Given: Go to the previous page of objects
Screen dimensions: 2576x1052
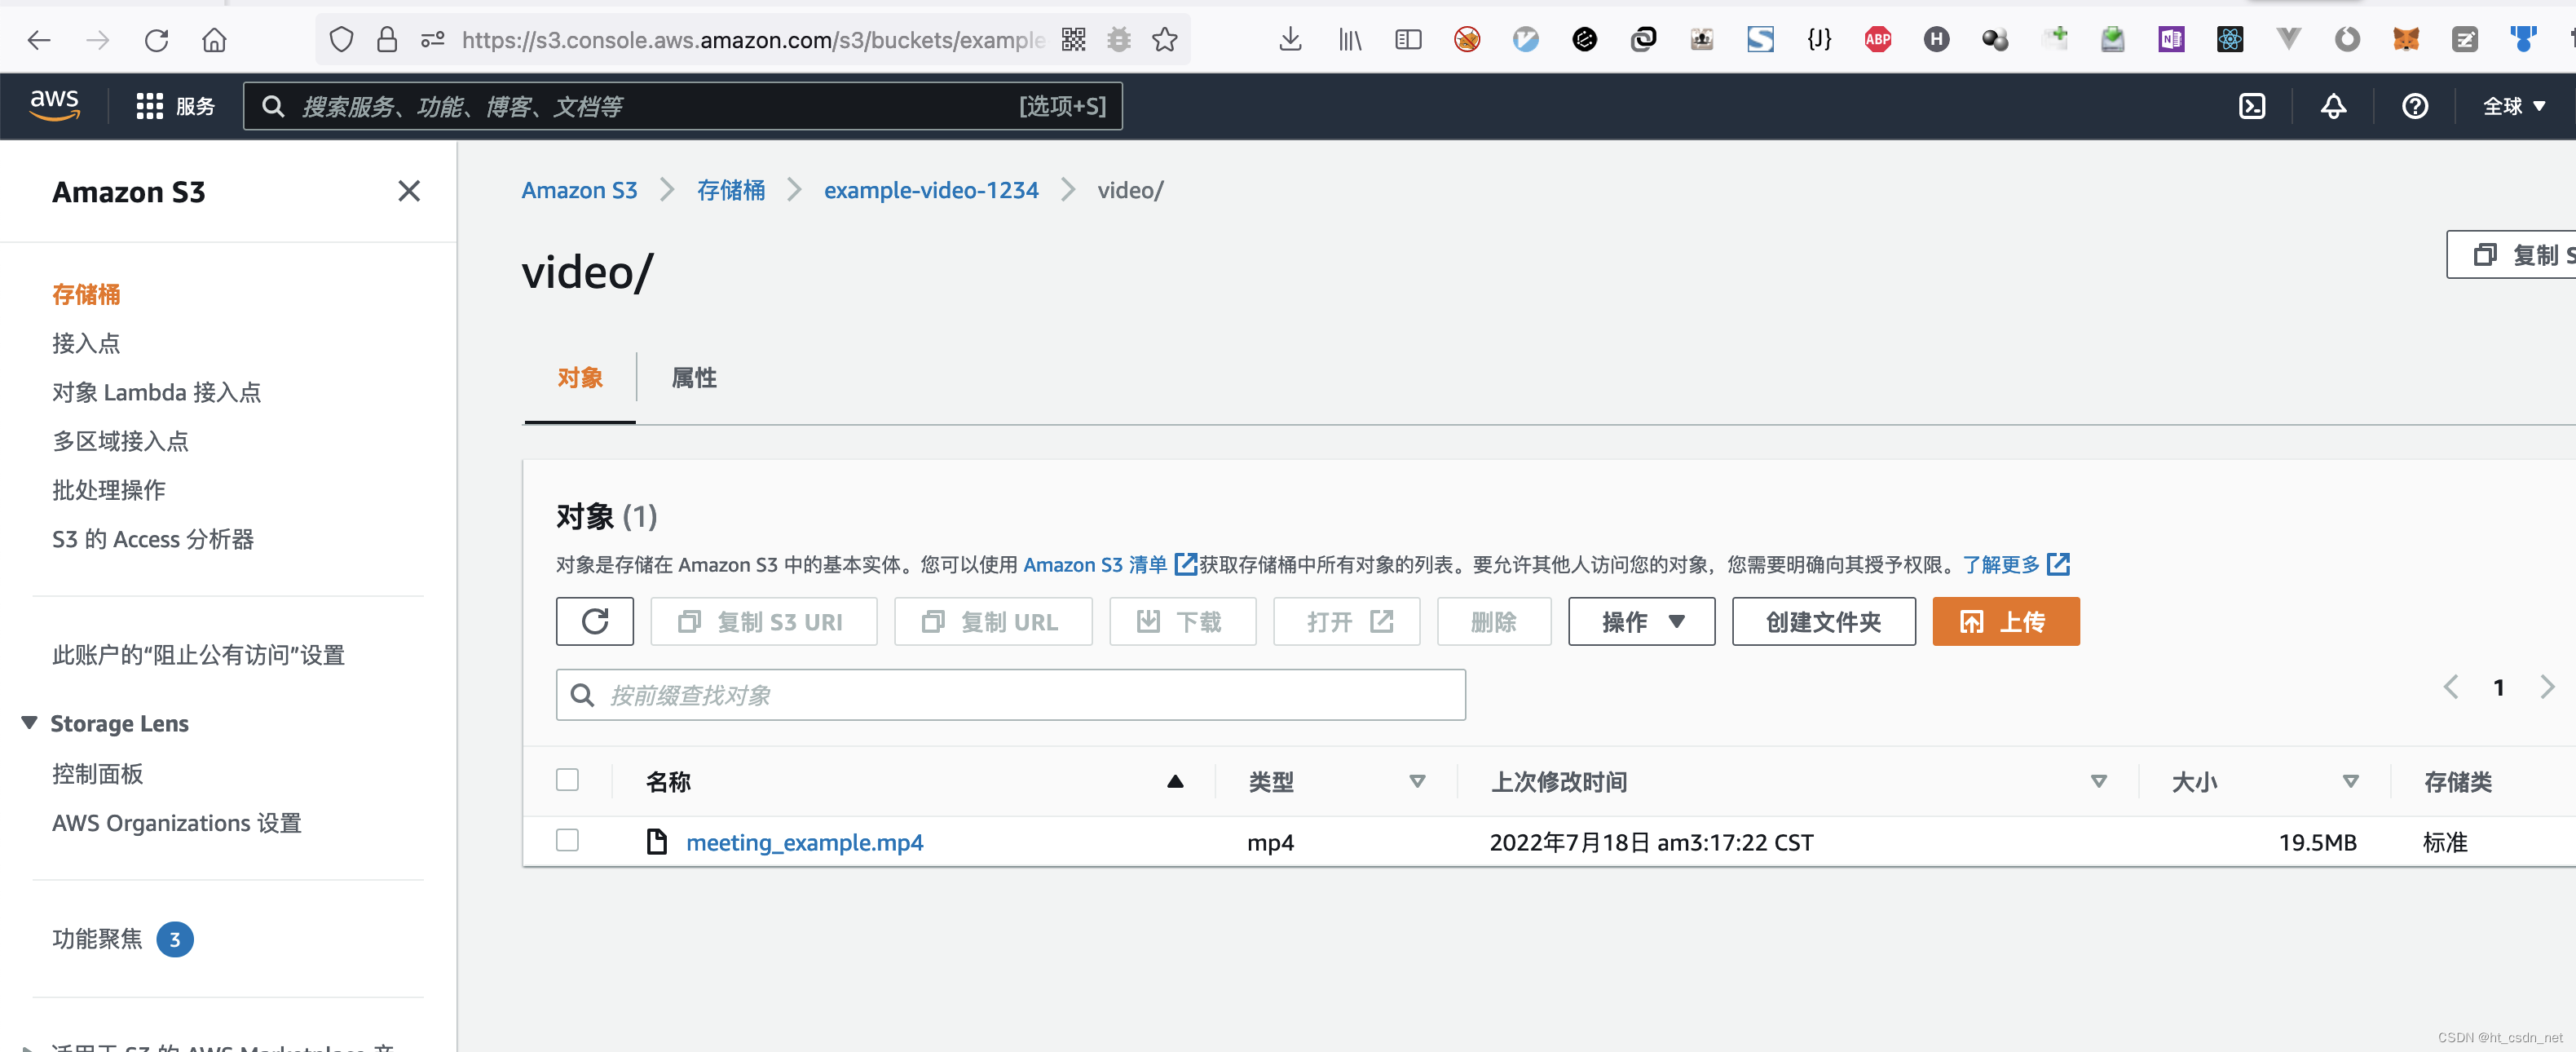Looking at the screenshot, I should tap(2451, 687).
